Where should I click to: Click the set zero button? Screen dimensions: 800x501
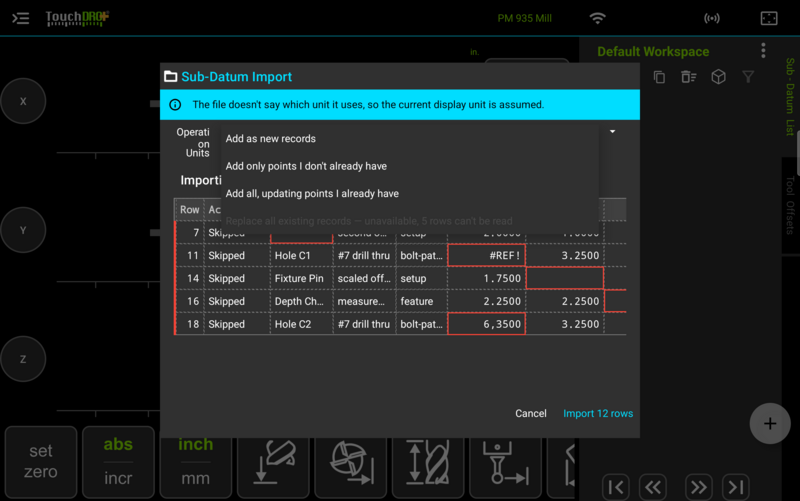(x=41, y=462)
